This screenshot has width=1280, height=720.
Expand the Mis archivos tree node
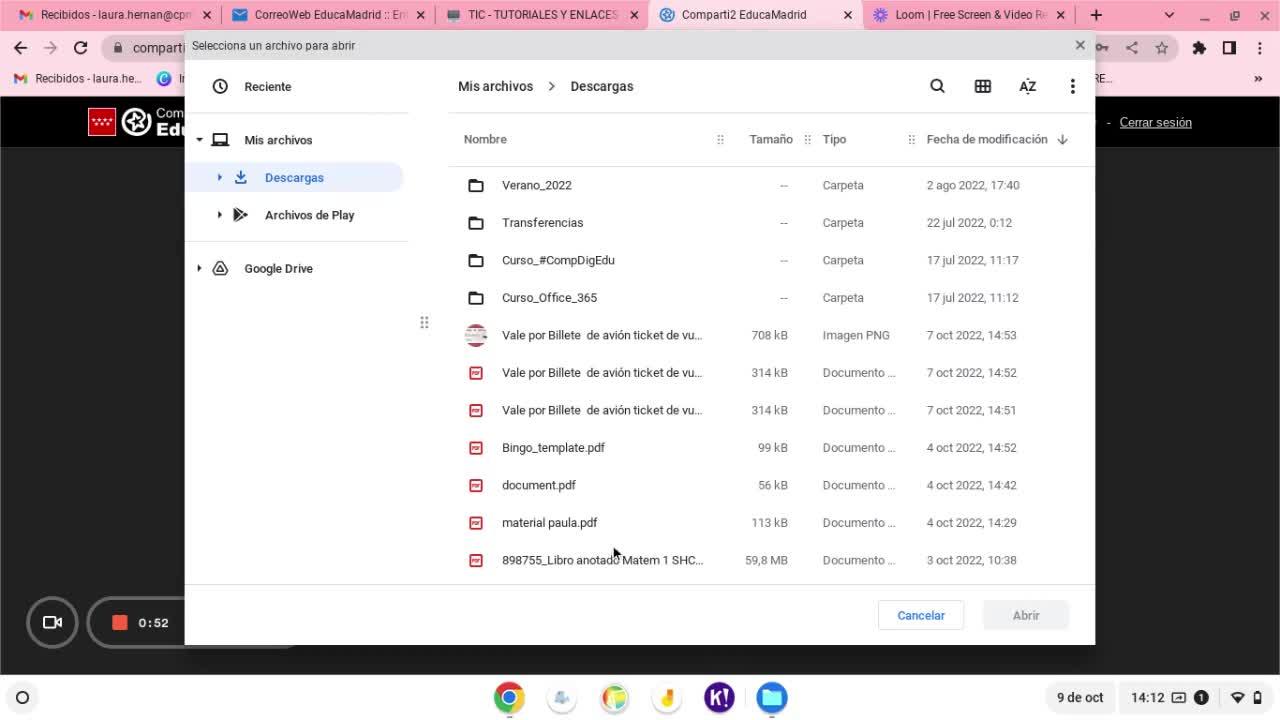coord(199,140)
